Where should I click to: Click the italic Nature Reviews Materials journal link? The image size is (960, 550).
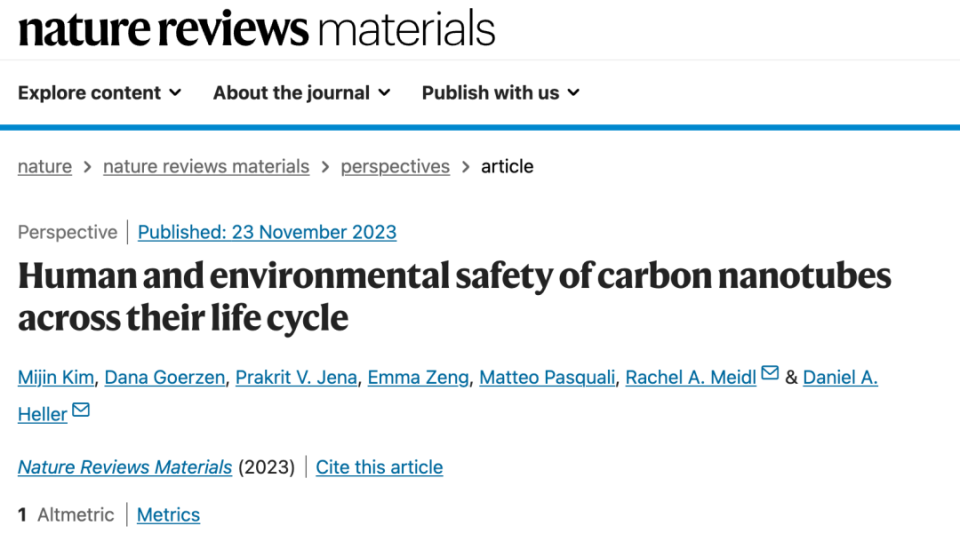(x=125, y=467)
